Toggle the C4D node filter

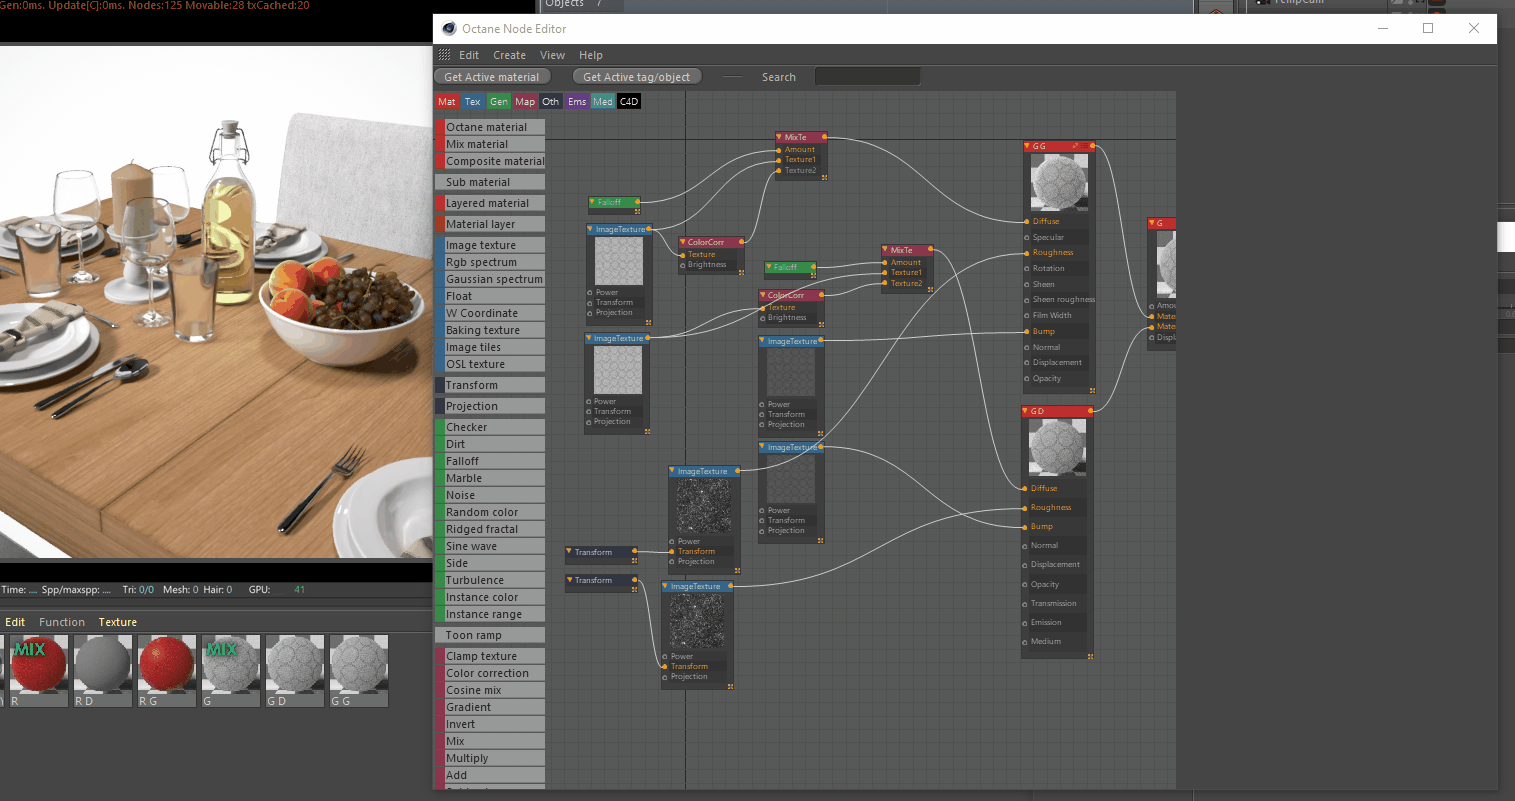point(629,101)
